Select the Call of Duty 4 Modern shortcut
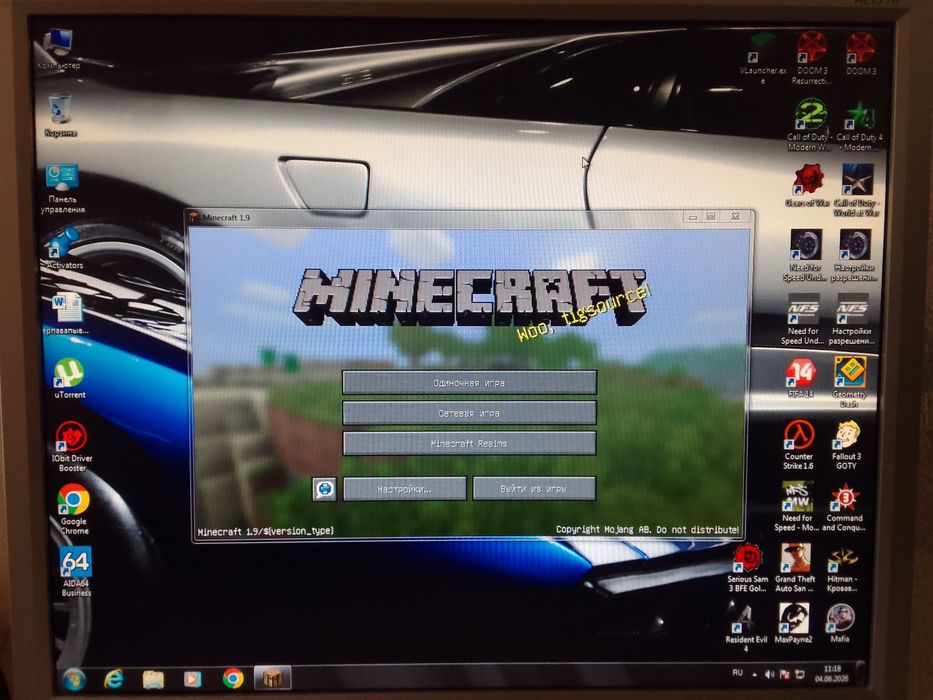The width and height of the screenshot is (933, 700). pyautogui.click(x=859, y=126)
